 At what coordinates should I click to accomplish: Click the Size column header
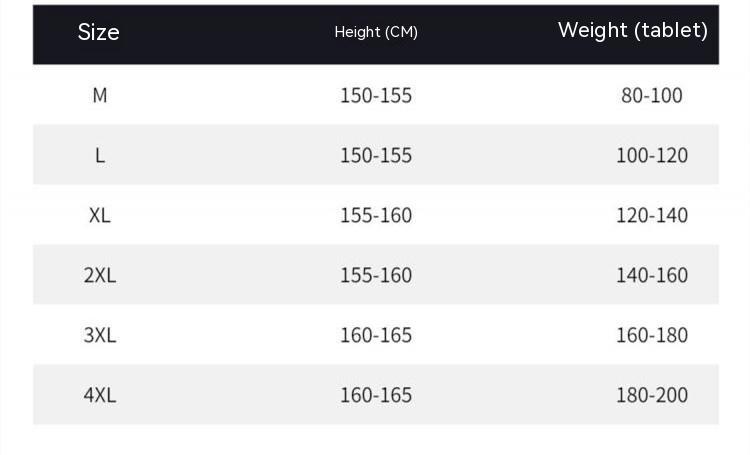click(99, 33)
